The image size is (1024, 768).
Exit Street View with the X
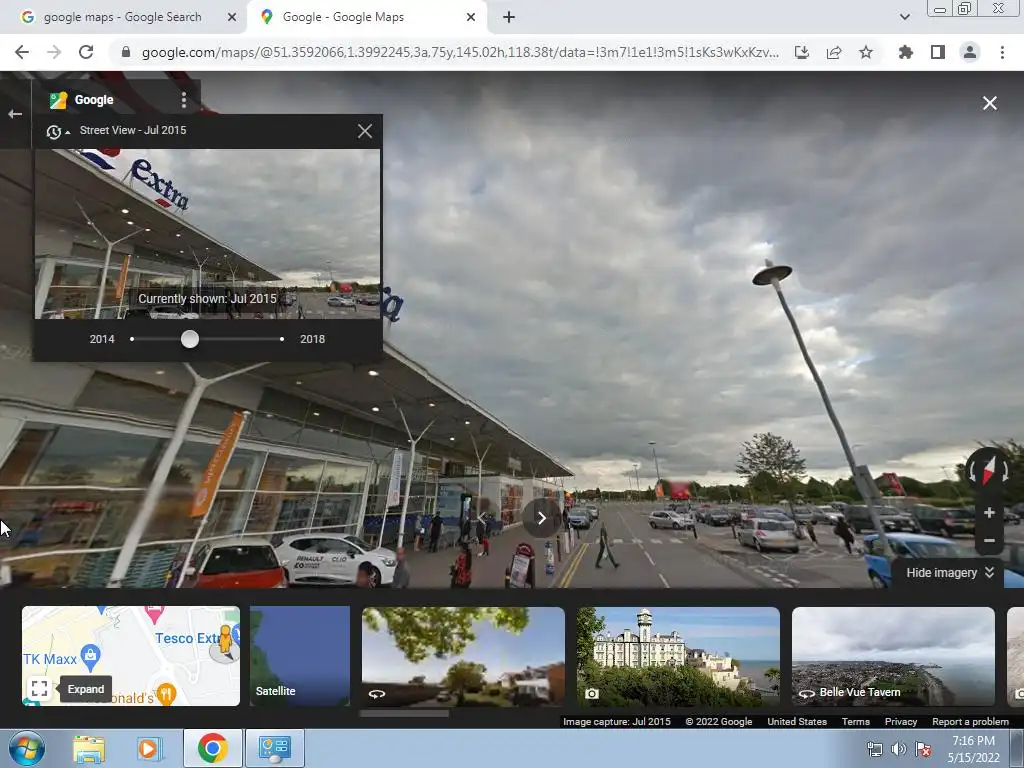point(990,103)
